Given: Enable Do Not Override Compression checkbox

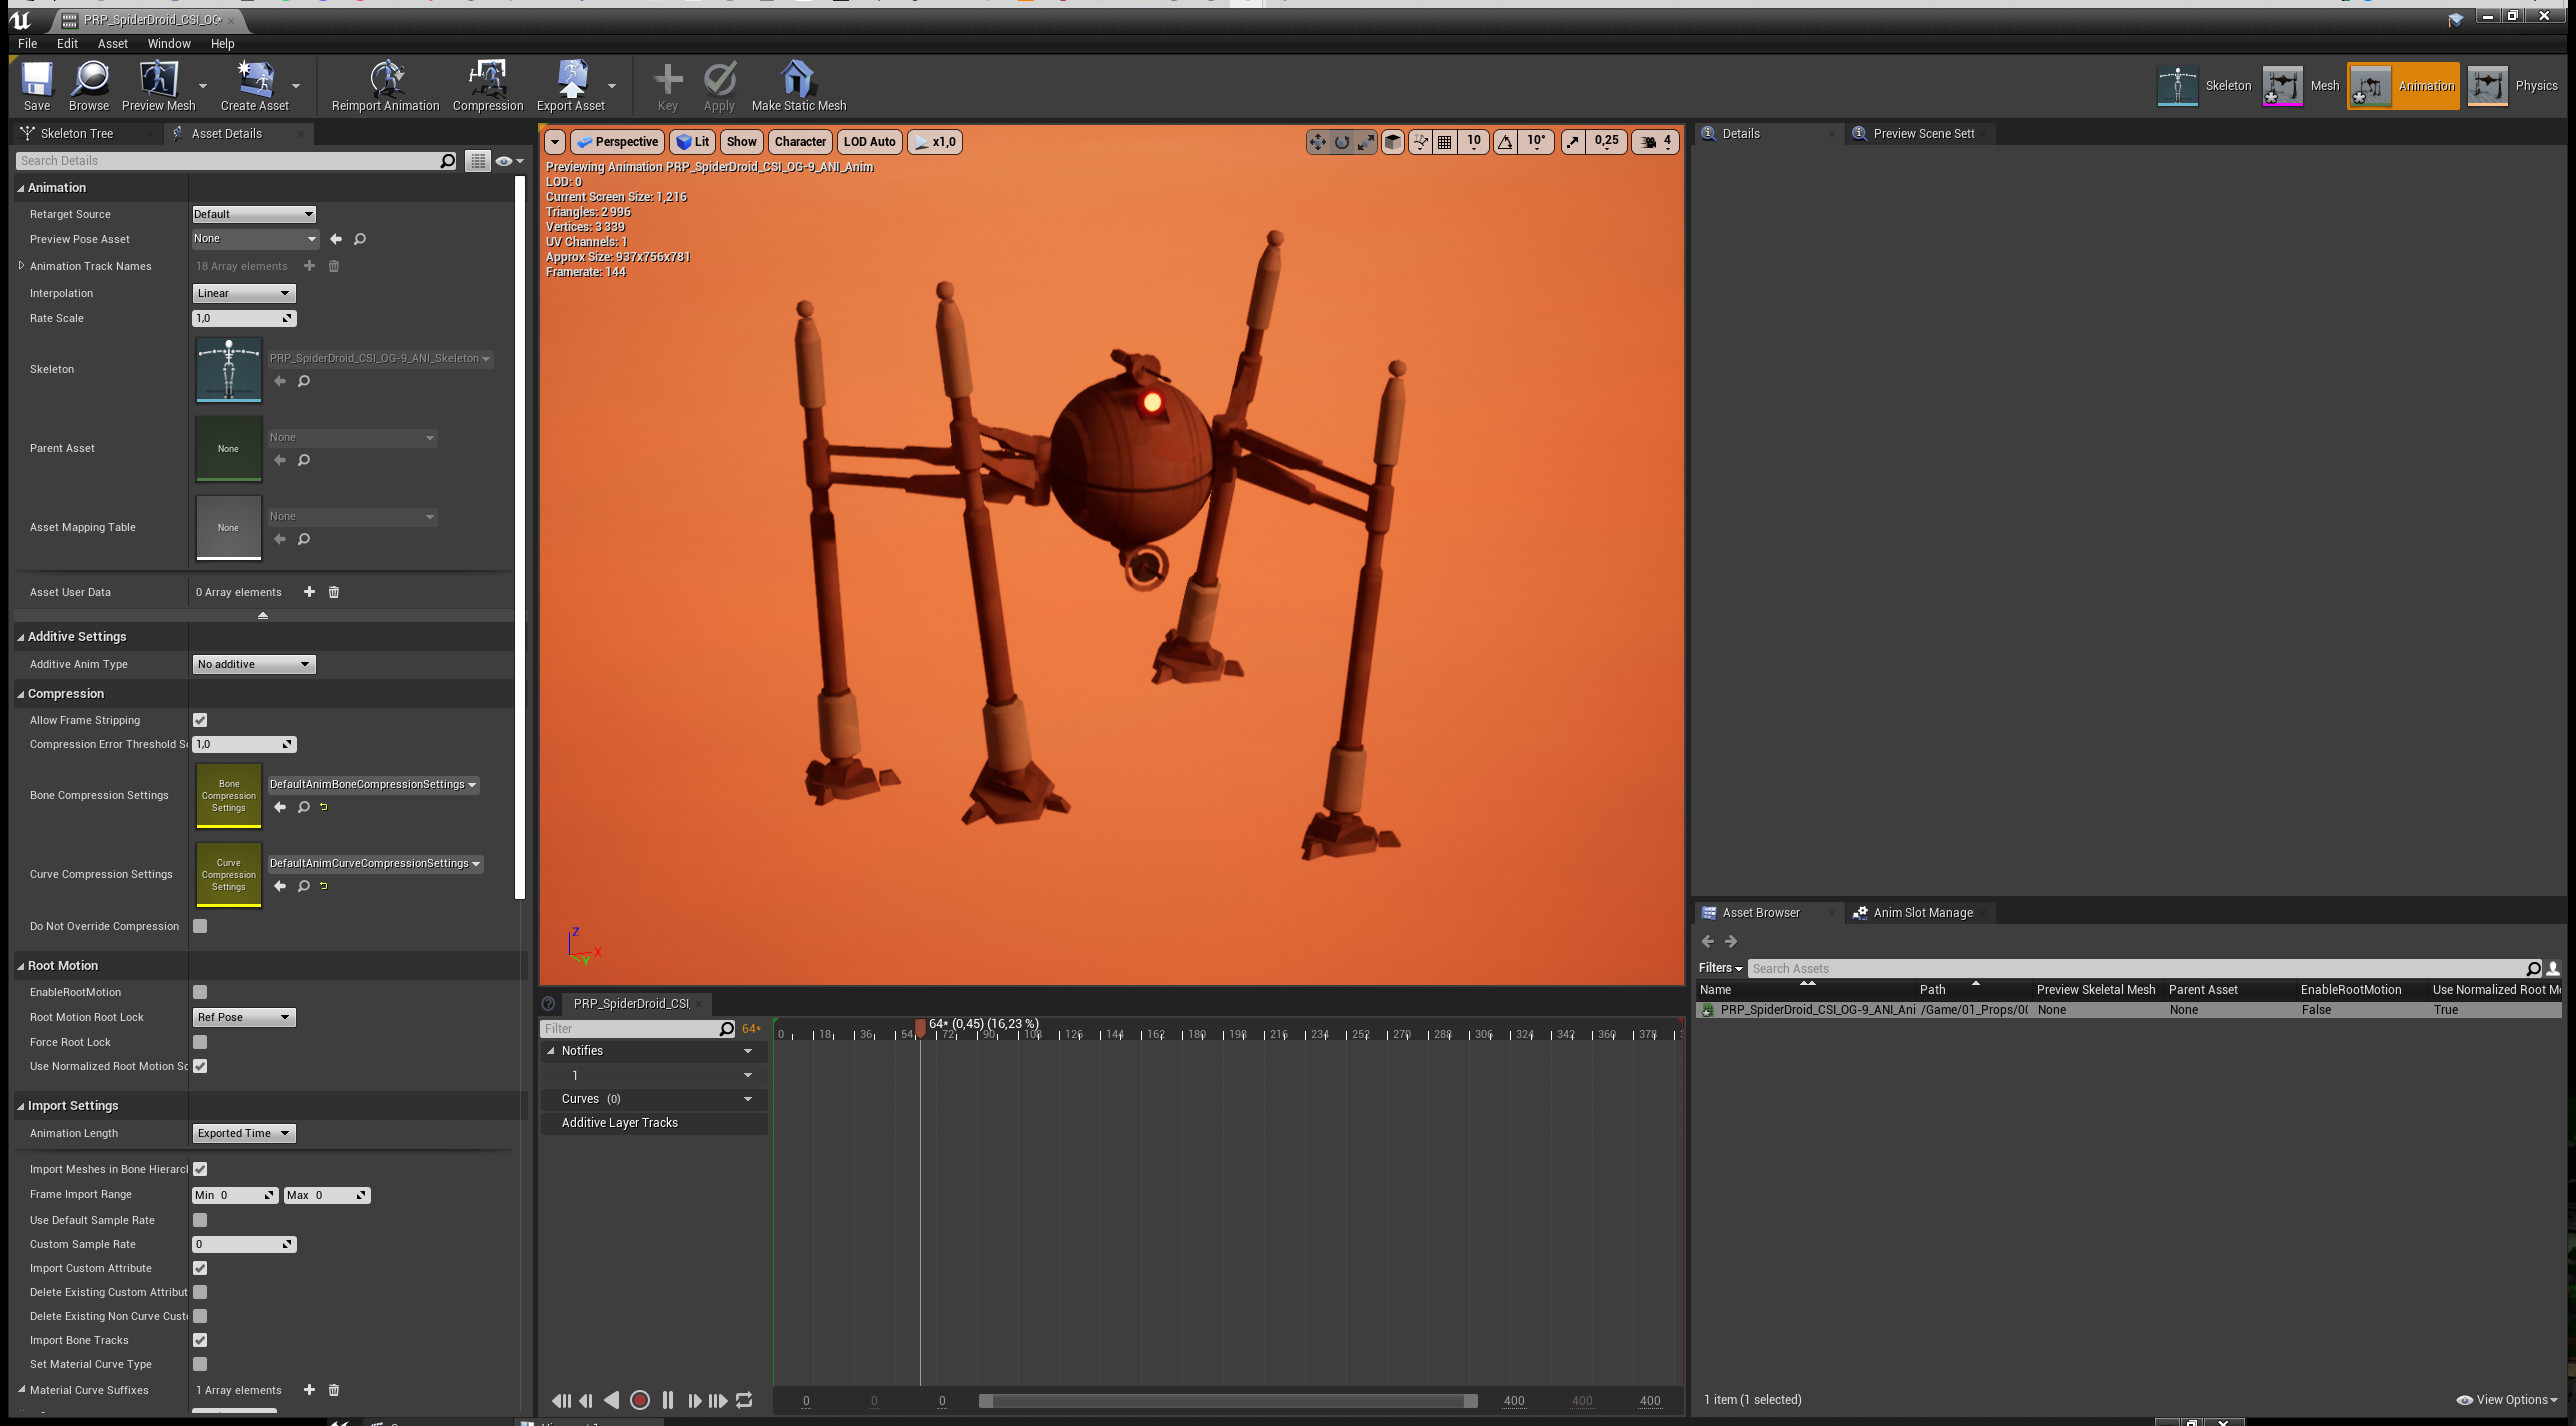Looking at the screenshot, I should tap(200, 926).
